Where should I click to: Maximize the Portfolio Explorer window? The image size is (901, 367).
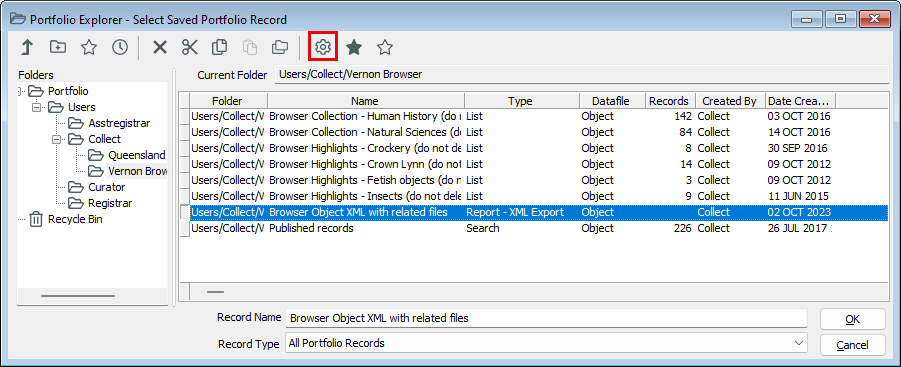(841, 19)
